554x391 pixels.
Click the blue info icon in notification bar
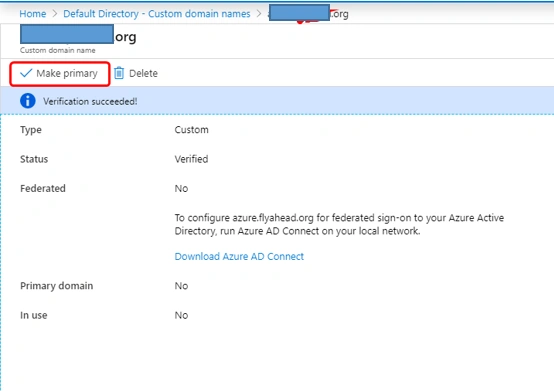point(28,101)
